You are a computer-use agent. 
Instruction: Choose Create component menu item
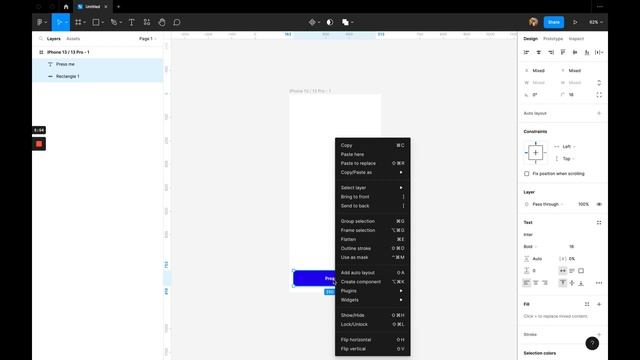372,282
